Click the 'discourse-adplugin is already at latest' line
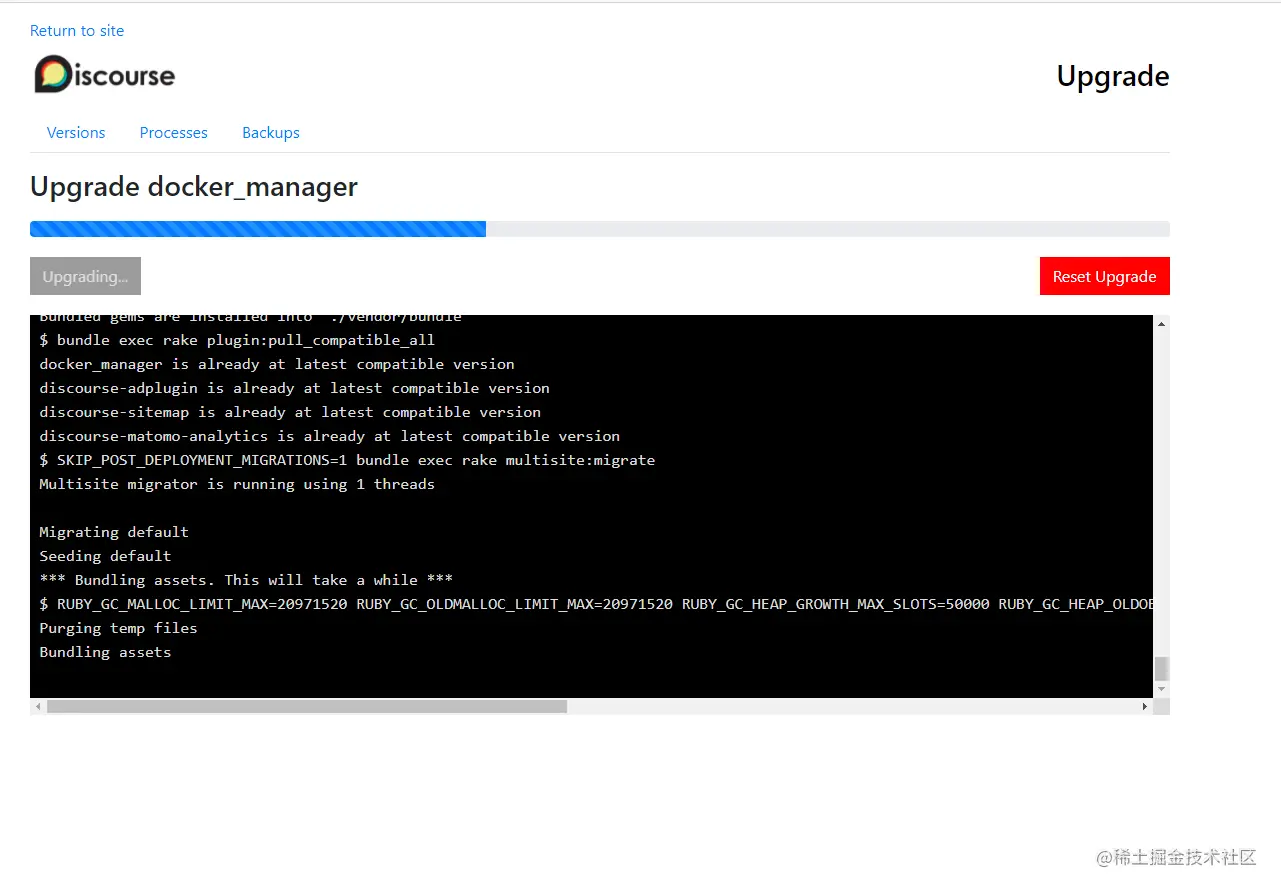 [295, 388]
